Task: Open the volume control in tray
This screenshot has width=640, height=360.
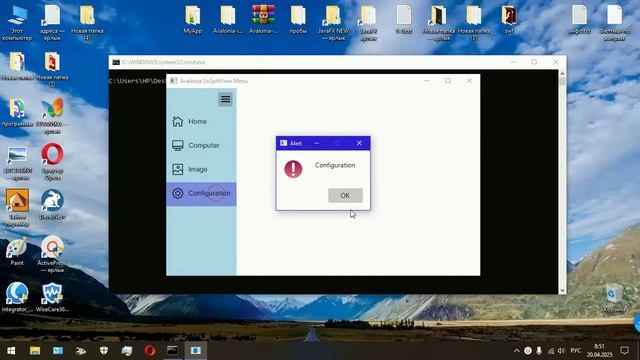Action: click(x=561, y=351)
